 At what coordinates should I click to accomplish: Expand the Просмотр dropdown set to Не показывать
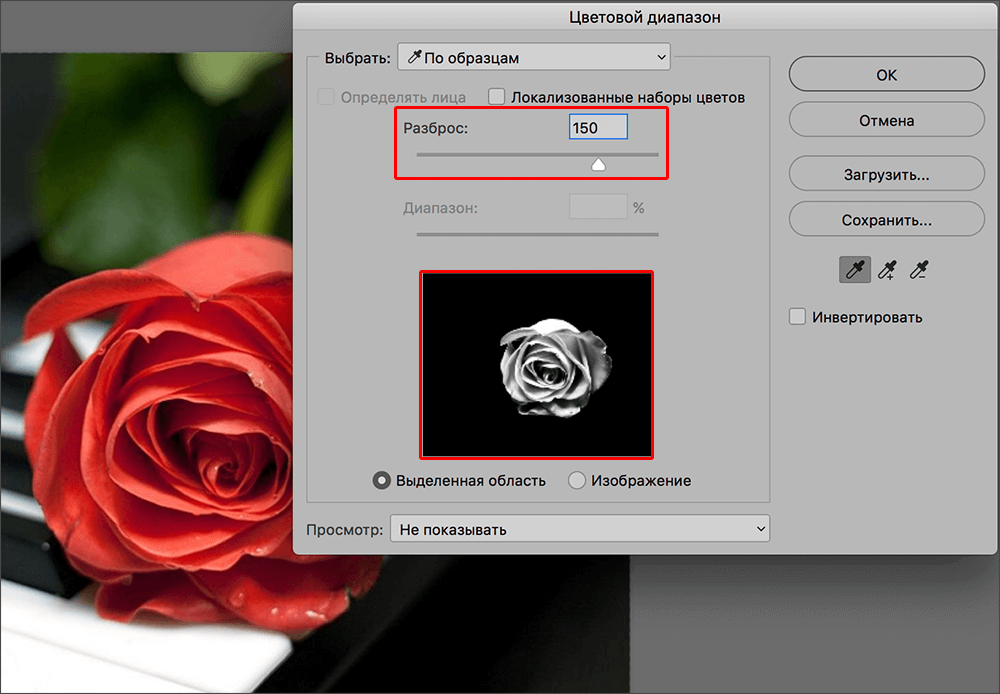pyautogui.click(x=579, y=528)
